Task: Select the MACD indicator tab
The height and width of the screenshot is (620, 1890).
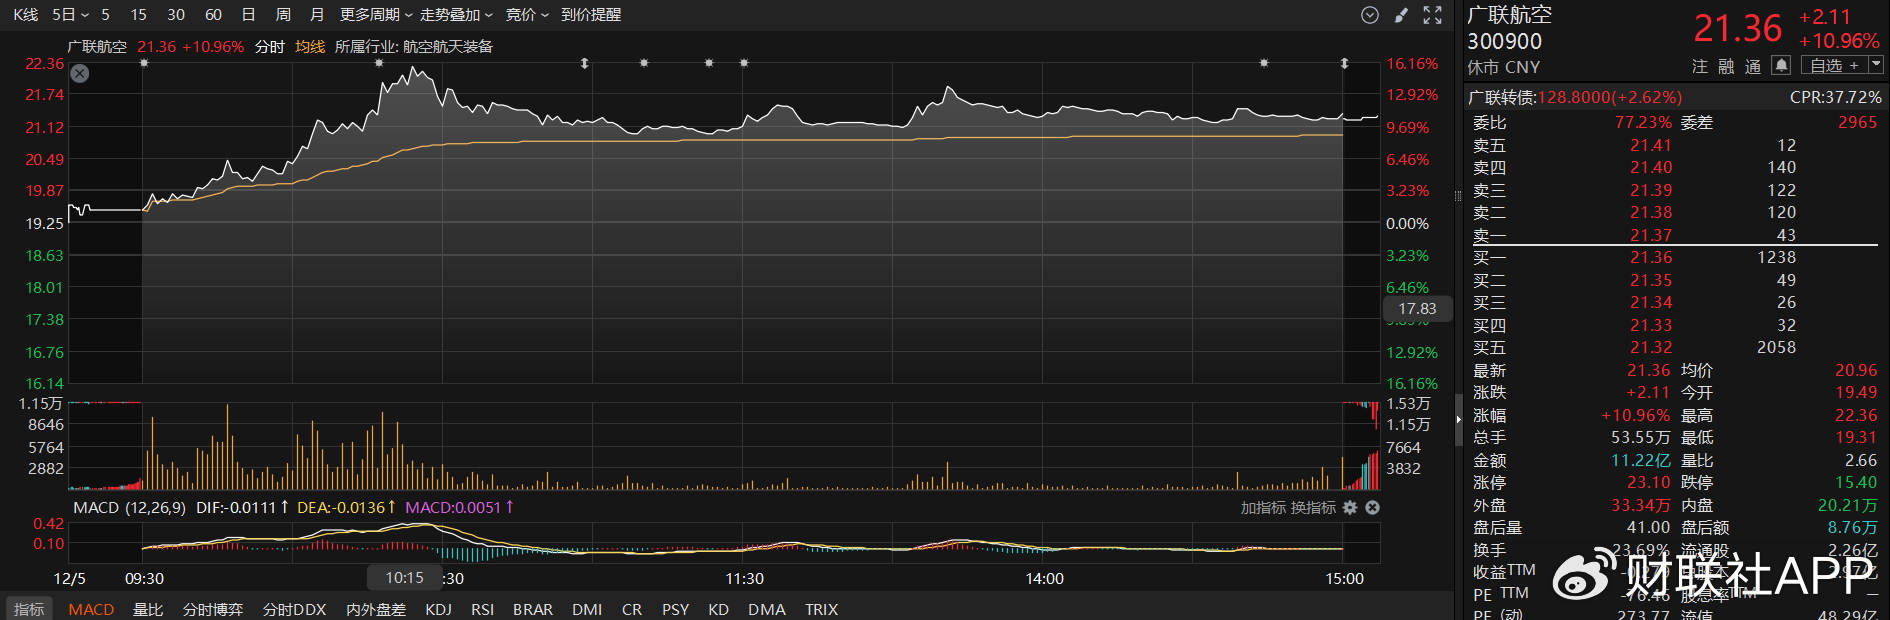Action: (91, 609)
